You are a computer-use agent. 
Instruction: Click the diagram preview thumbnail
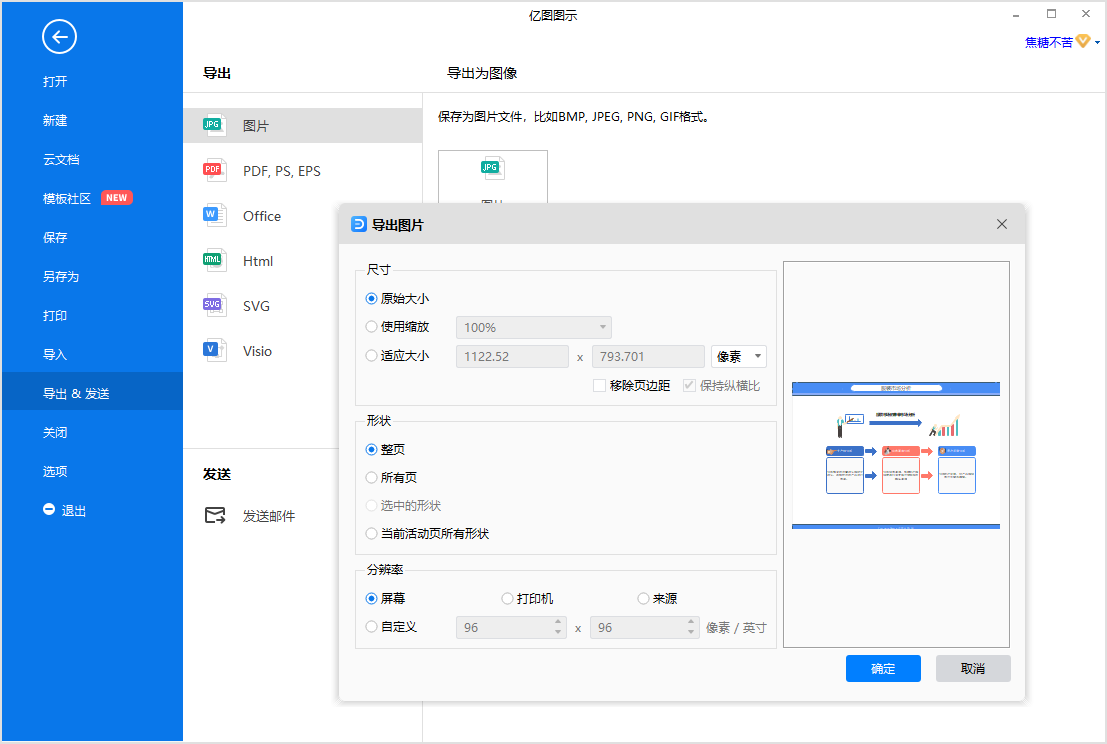896,455
